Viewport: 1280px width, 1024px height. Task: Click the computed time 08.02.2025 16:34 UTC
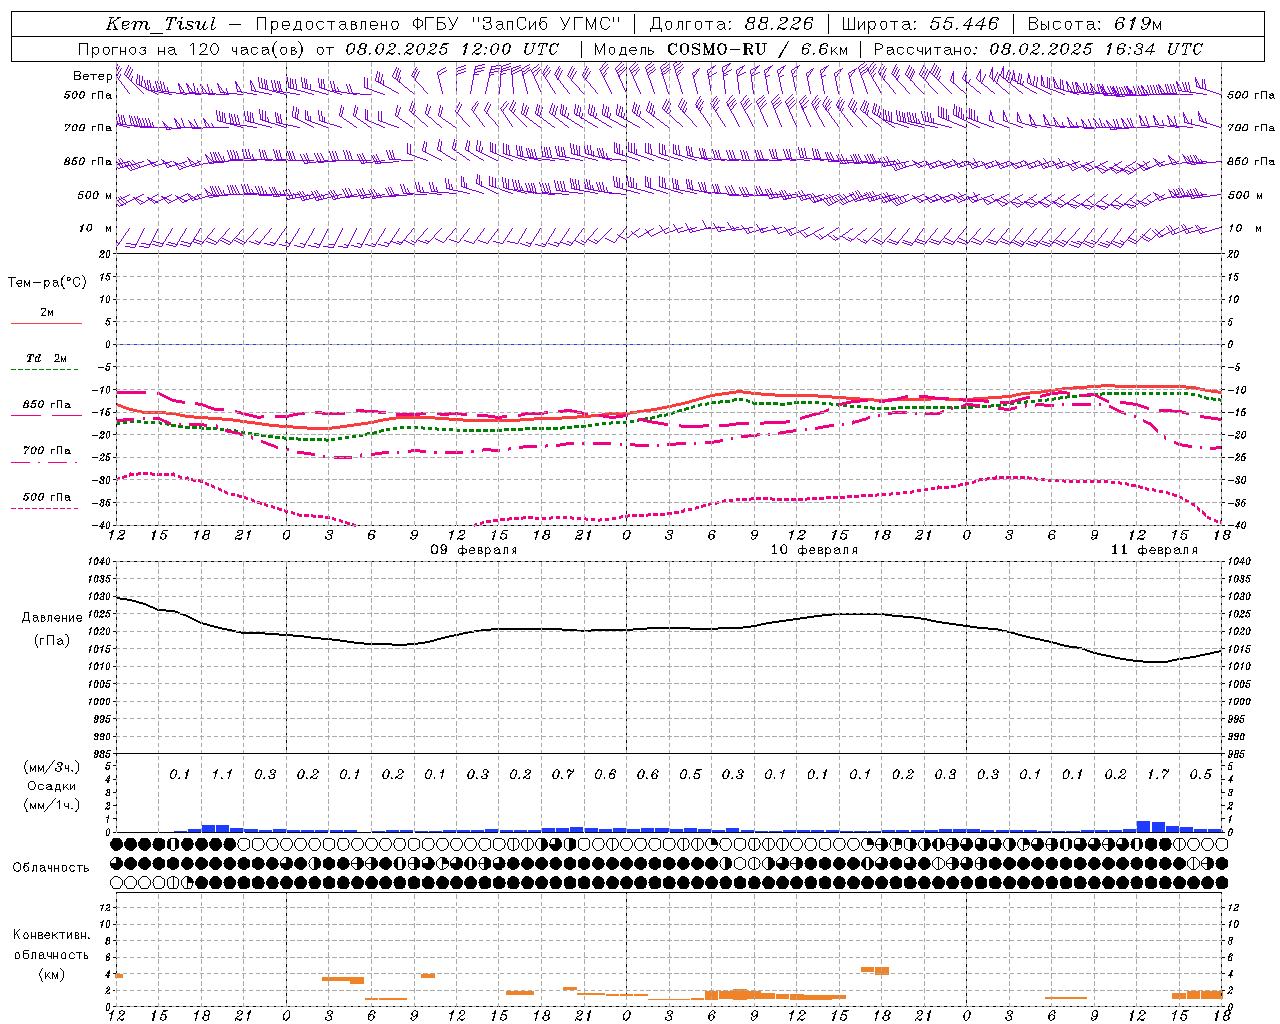click(x=1096, y=49)
